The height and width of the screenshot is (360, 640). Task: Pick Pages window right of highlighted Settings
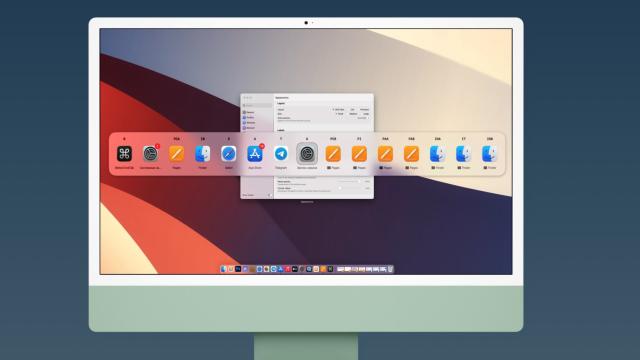333,154
